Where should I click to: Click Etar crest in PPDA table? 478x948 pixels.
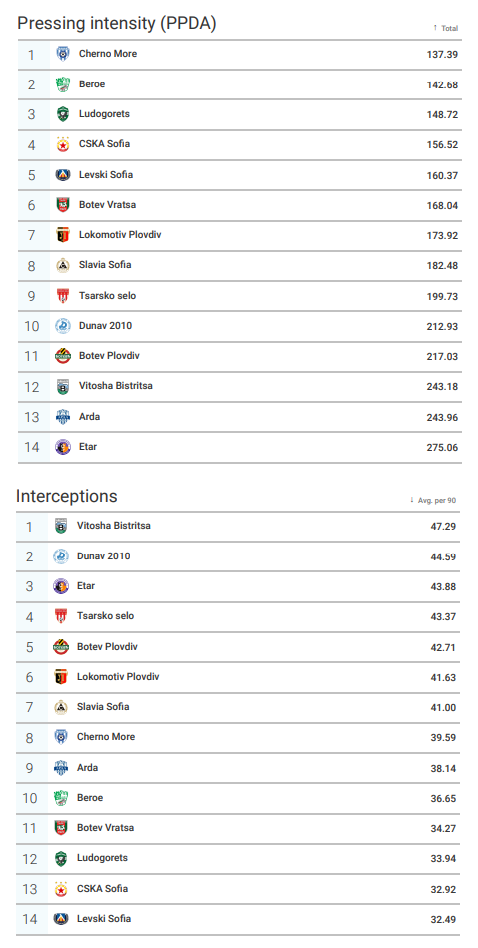point(63,447)
